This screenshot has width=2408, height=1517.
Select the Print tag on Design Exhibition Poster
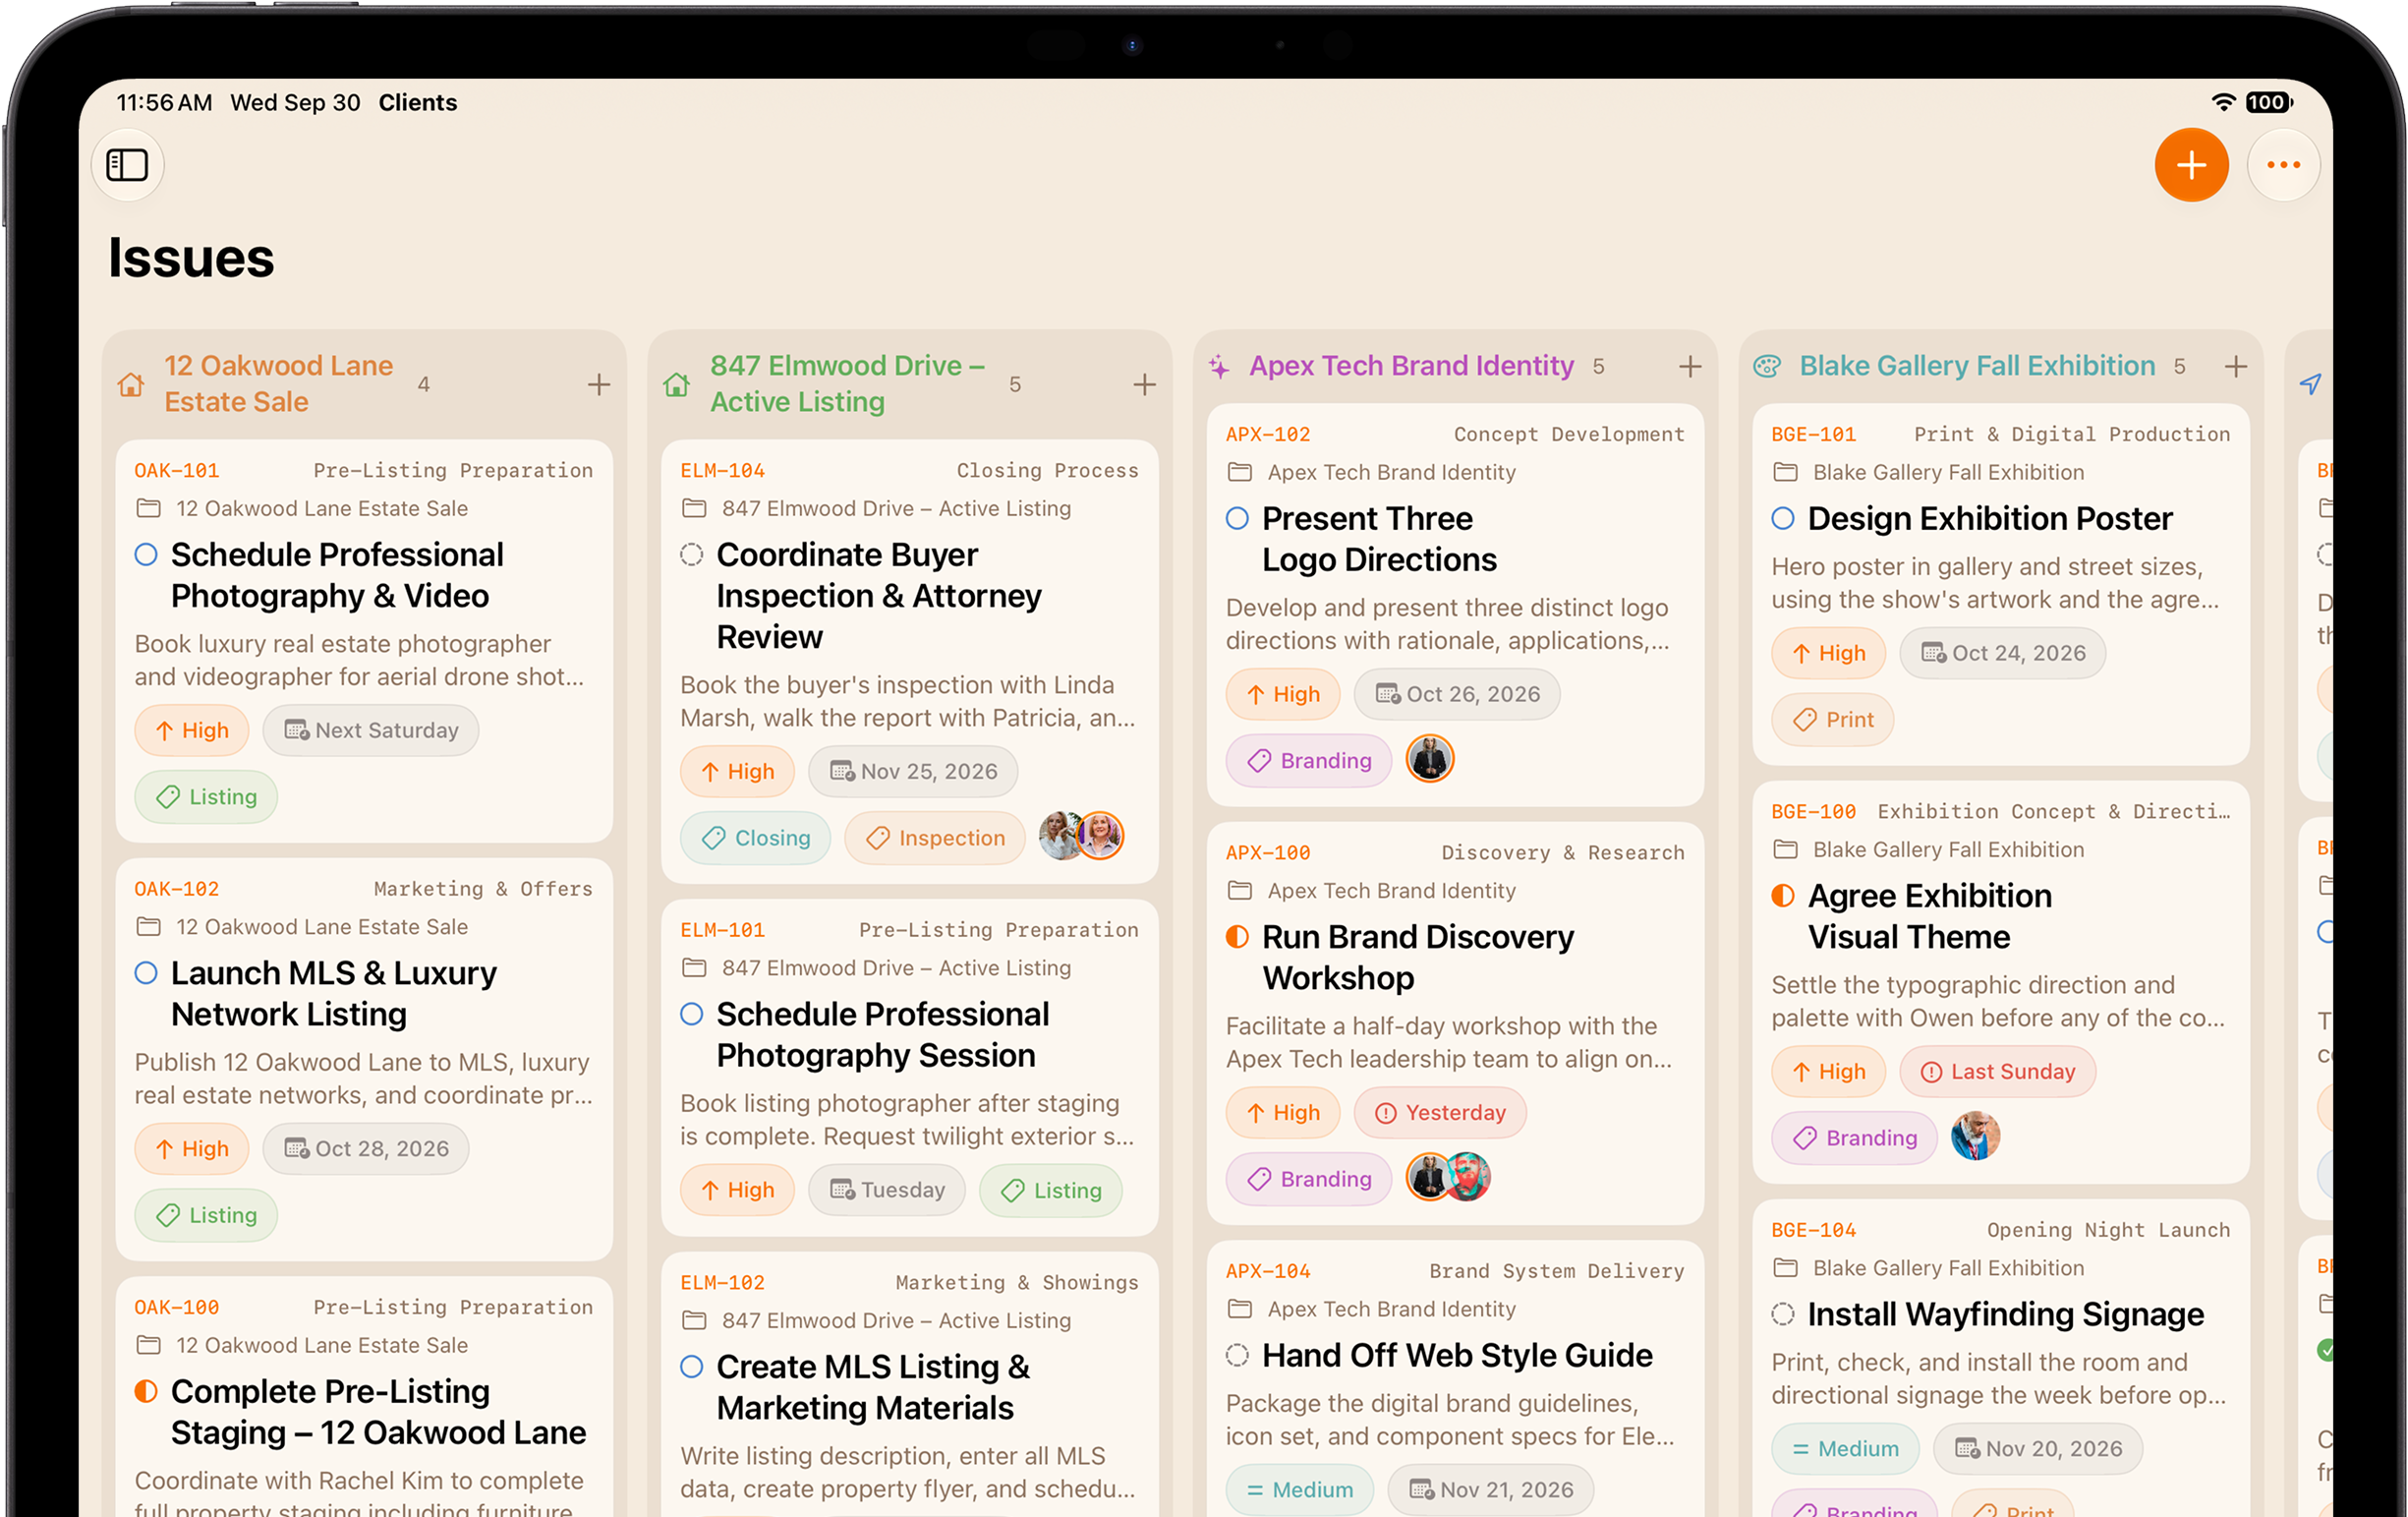1832,719
